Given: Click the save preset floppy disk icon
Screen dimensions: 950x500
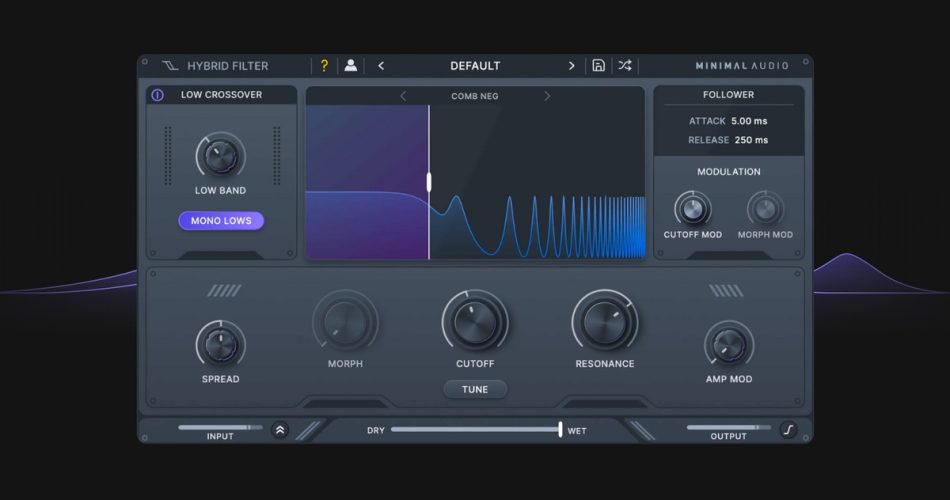Looking at the screenshot, I should pyautogui.click(x=598, y=66).
